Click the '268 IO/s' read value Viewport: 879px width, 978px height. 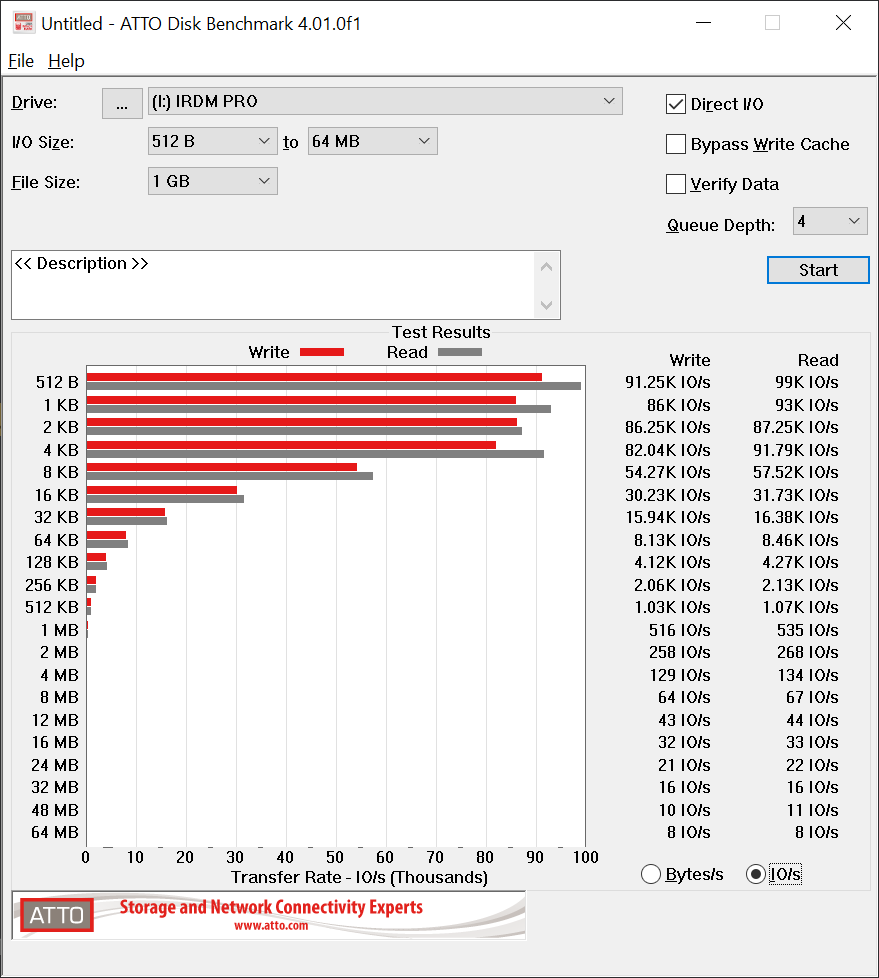(x=807, y=652)
